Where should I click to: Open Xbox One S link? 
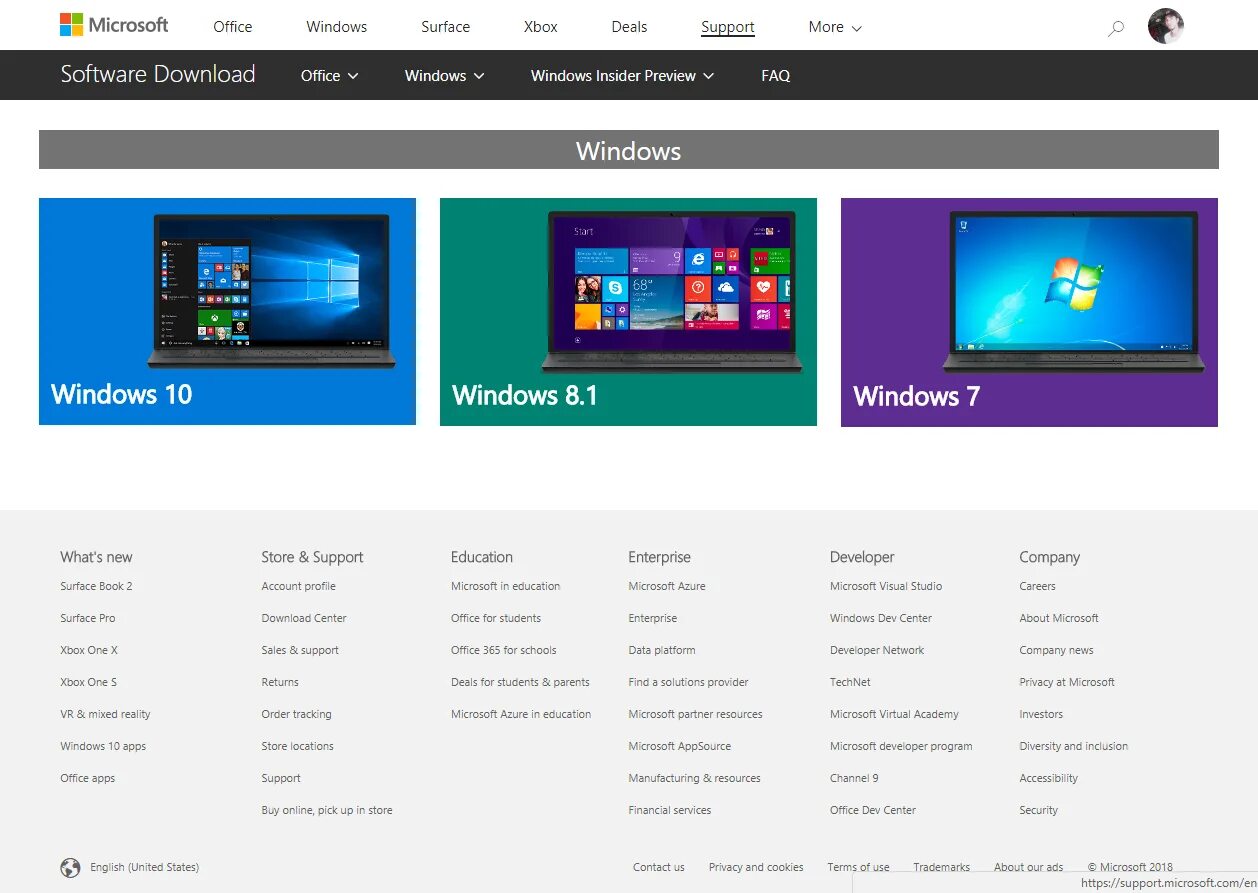pyautogui.click(x=88, y=682)
